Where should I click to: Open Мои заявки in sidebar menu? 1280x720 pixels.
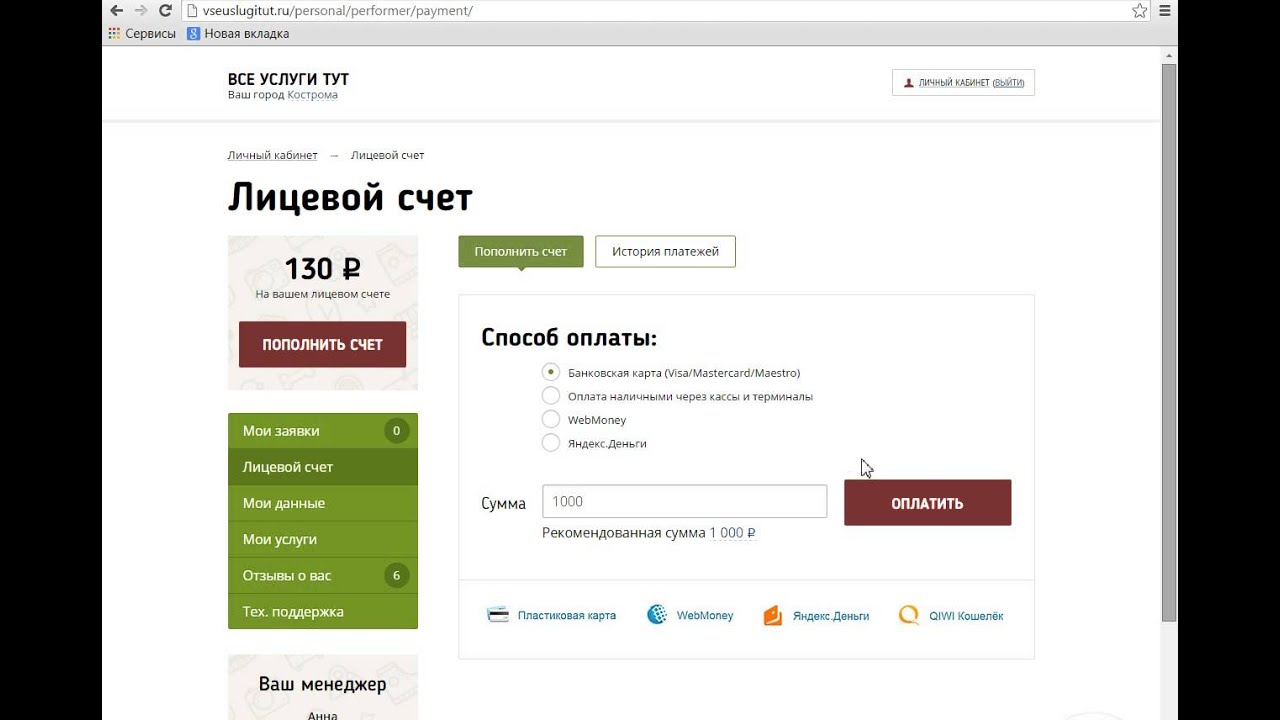323,431
